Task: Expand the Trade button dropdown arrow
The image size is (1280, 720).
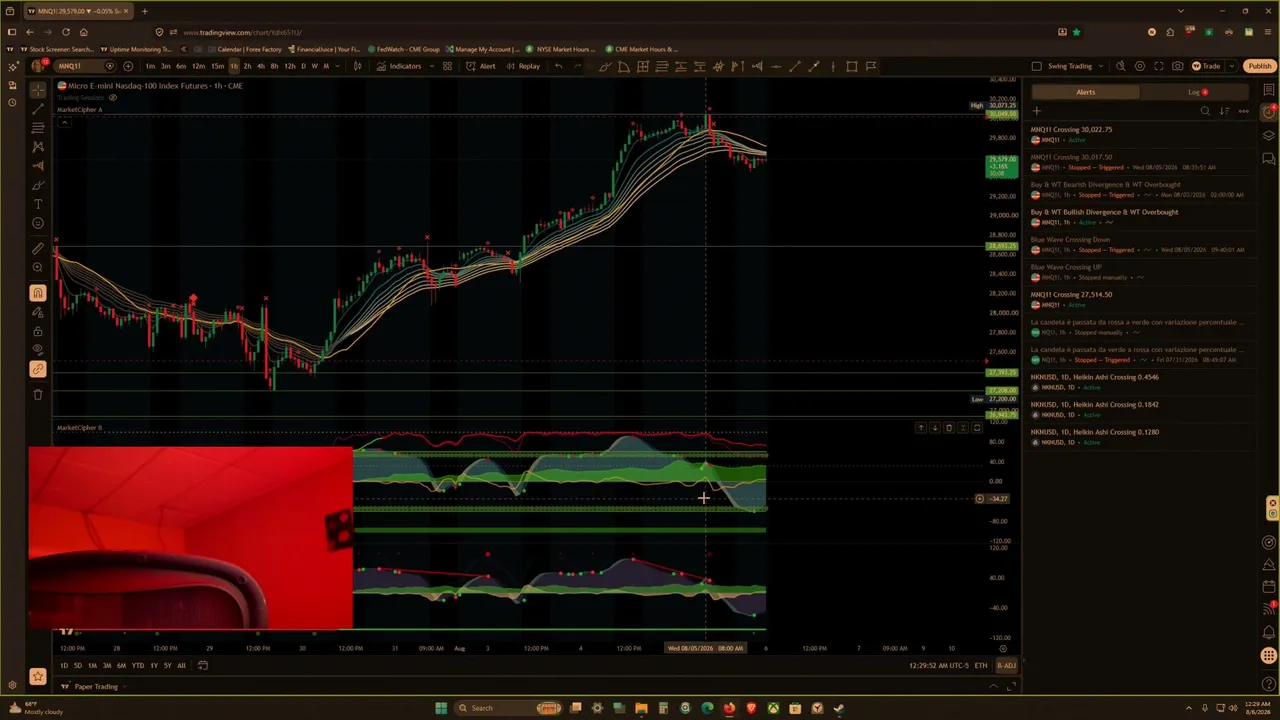Action: 1230,66
